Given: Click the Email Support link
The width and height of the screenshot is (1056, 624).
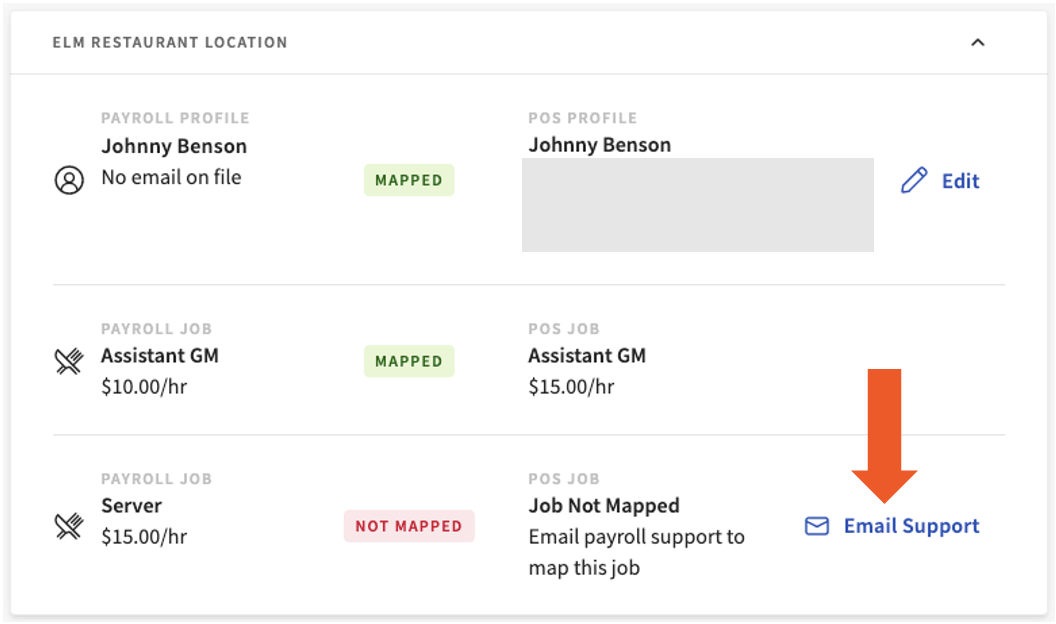Looking at the screenshot, I should (910, 525).
